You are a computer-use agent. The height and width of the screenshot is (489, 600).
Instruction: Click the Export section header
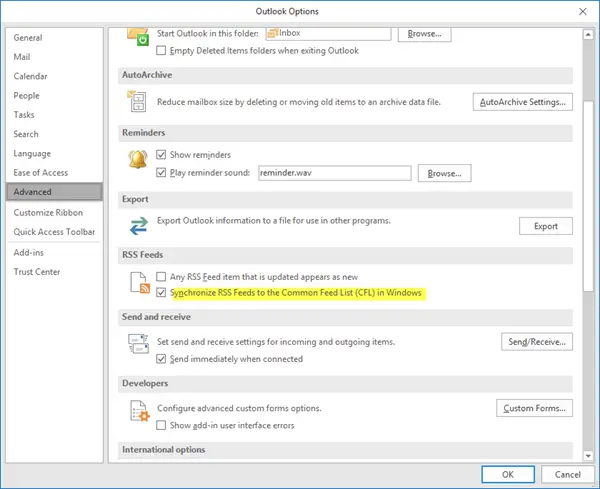(x=345, y=199)
